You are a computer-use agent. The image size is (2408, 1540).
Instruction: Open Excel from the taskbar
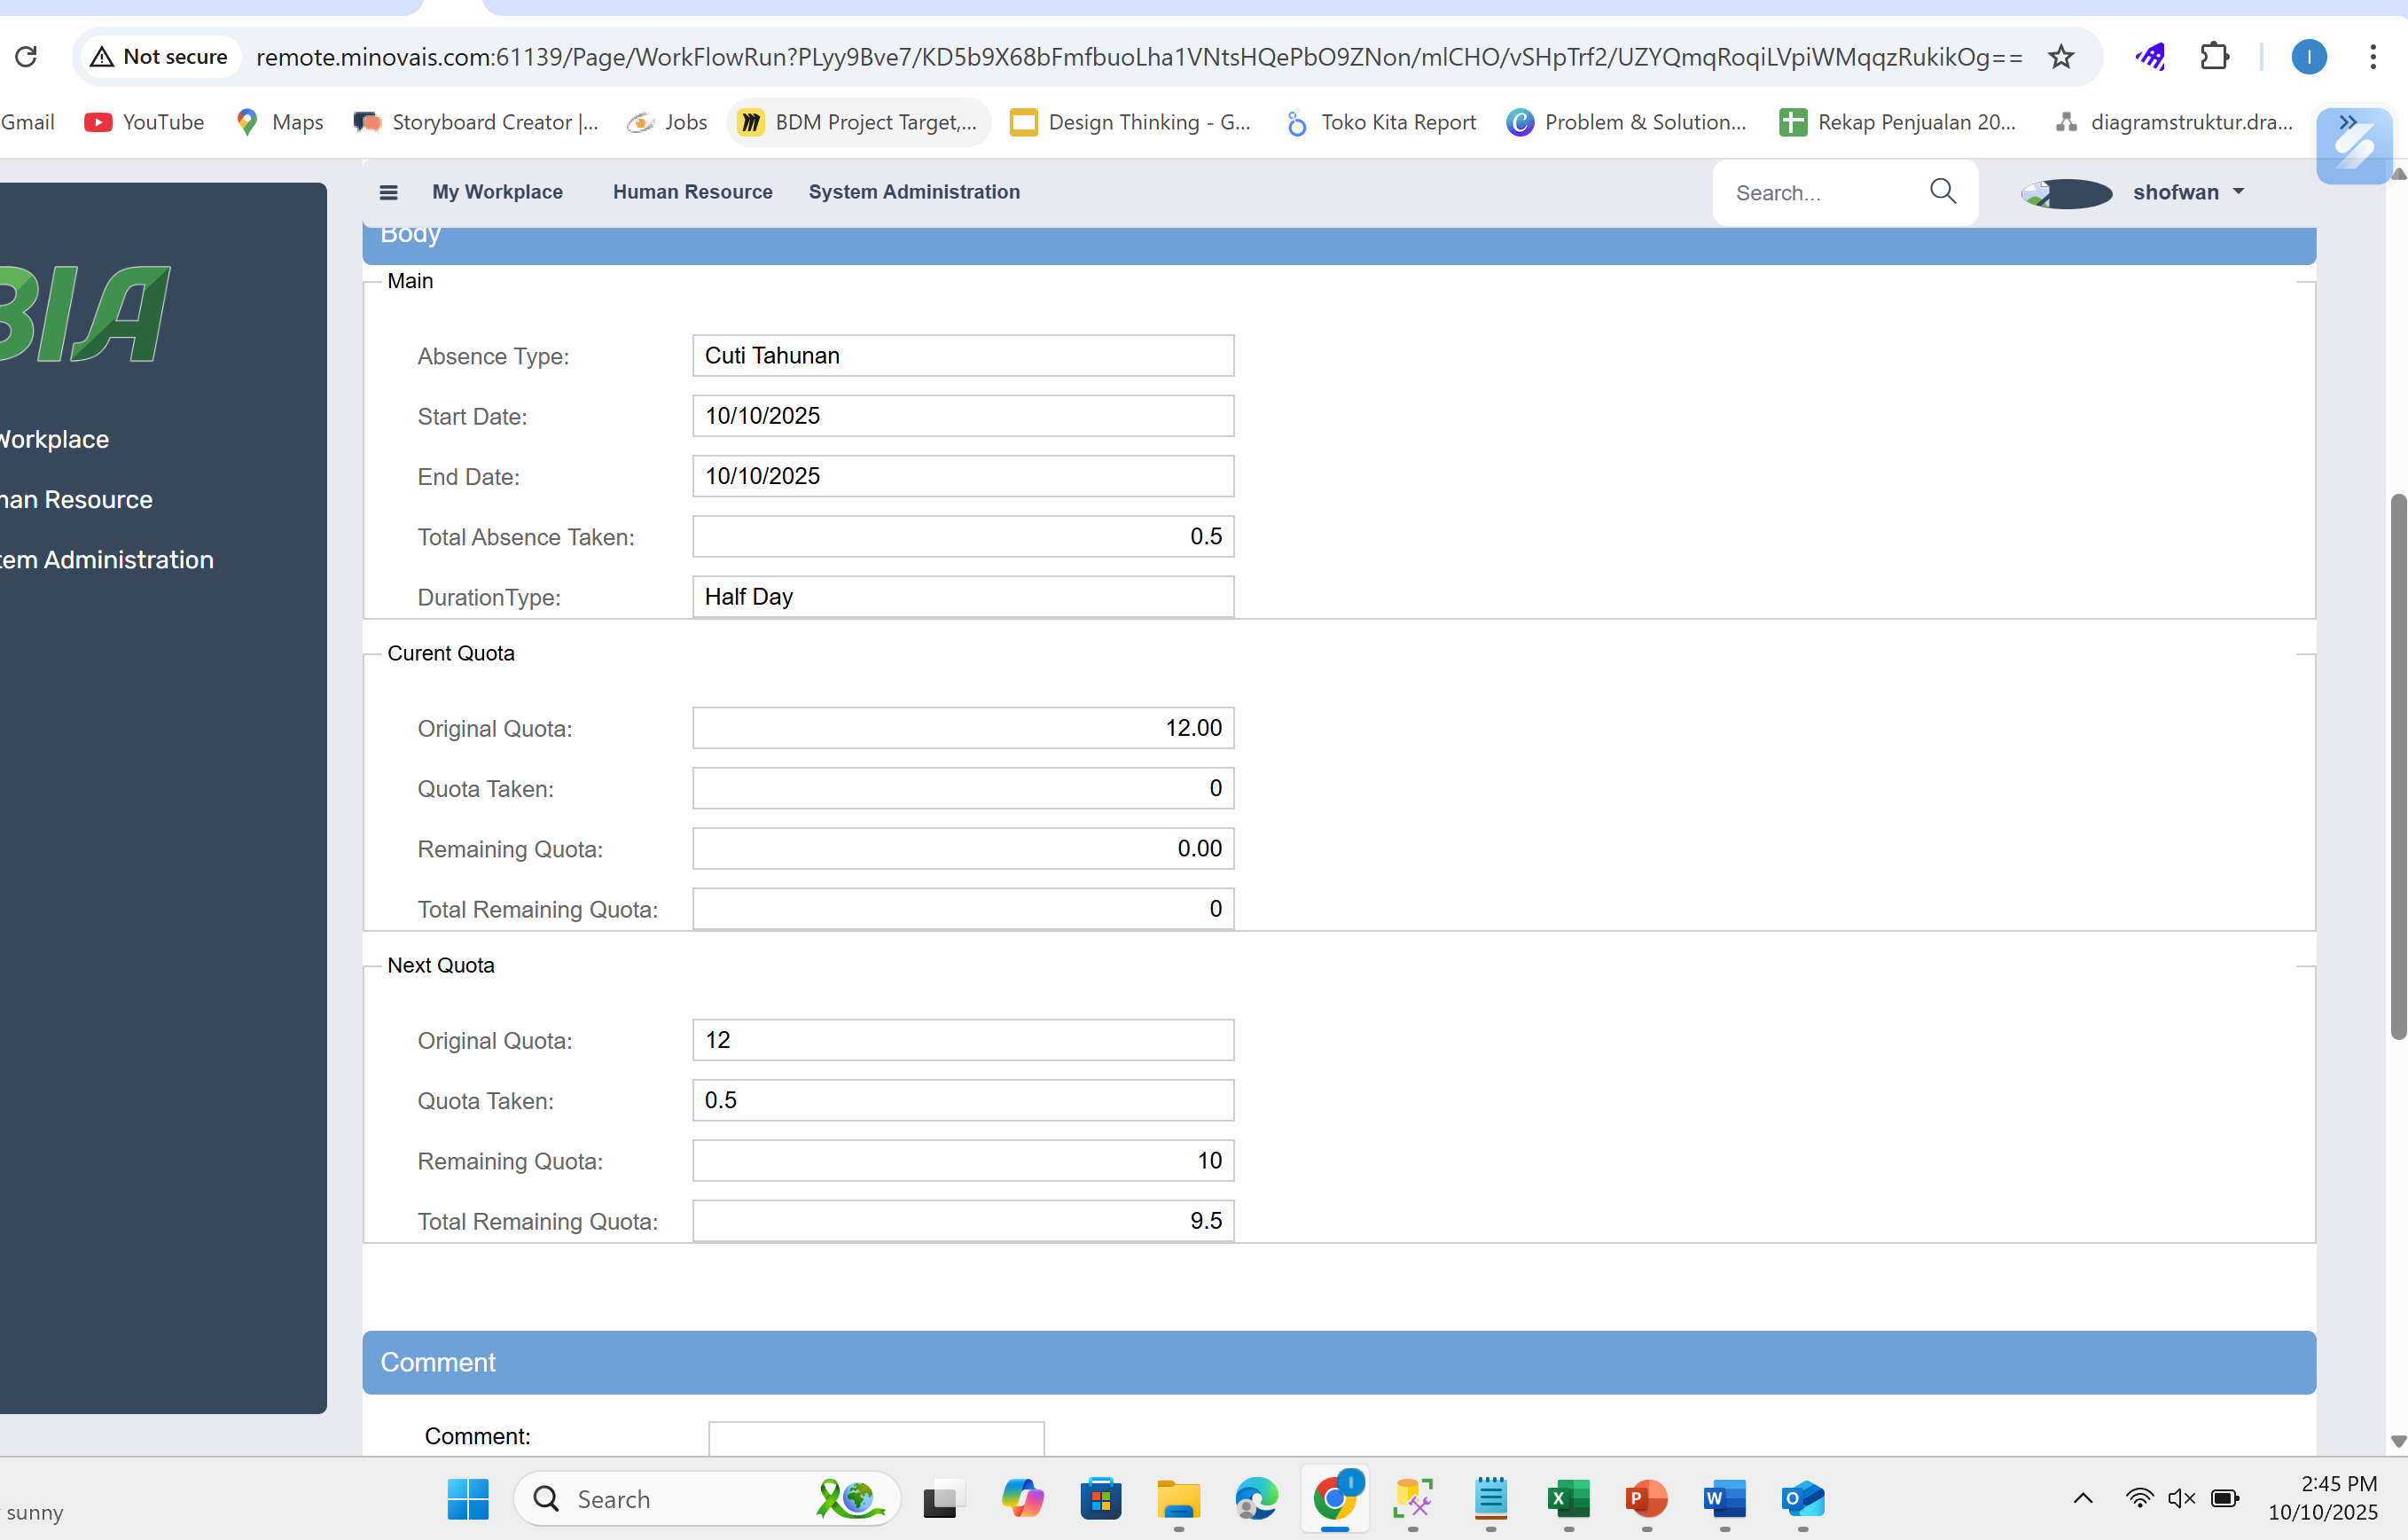coord(1568,1498)
